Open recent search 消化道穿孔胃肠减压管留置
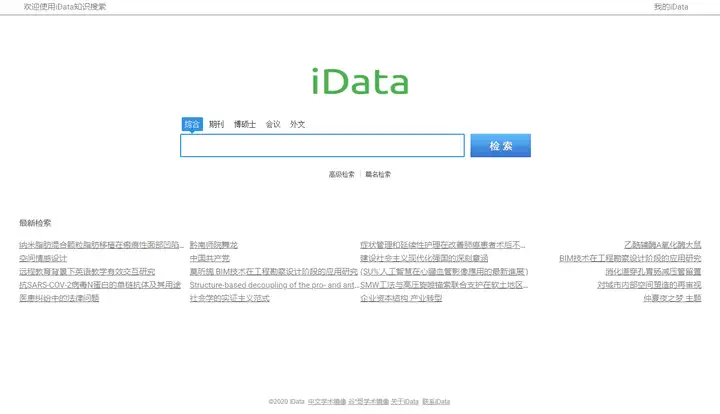The image size is (720, 414). click(x=653, y=272)
